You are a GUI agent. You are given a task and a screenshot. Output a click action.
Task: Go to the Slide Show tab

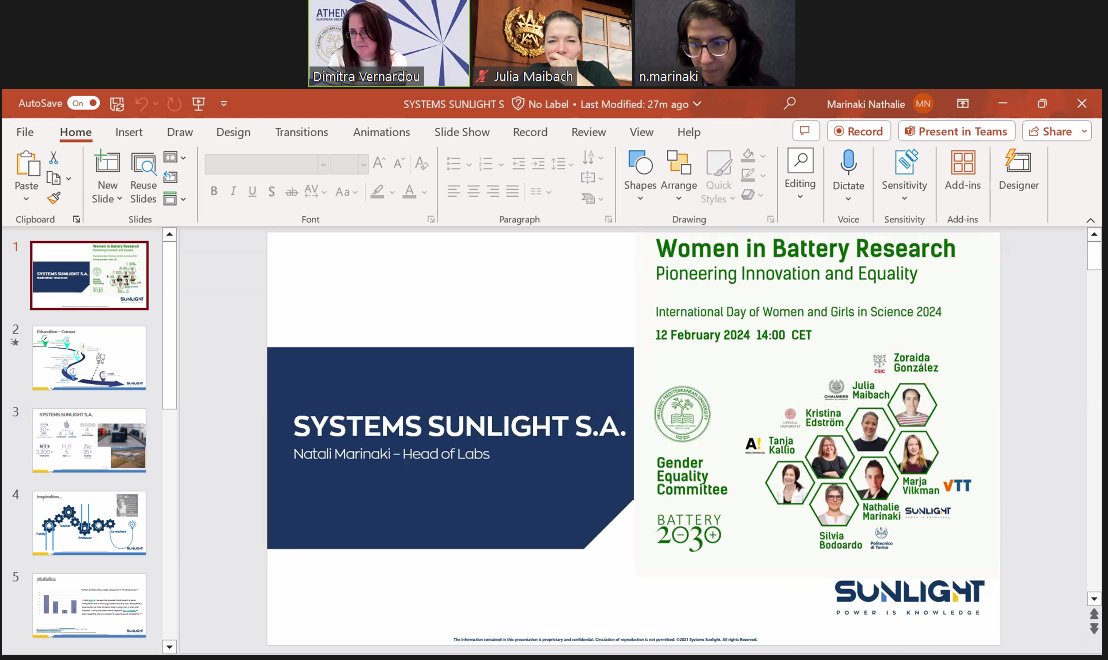point(462,132)
